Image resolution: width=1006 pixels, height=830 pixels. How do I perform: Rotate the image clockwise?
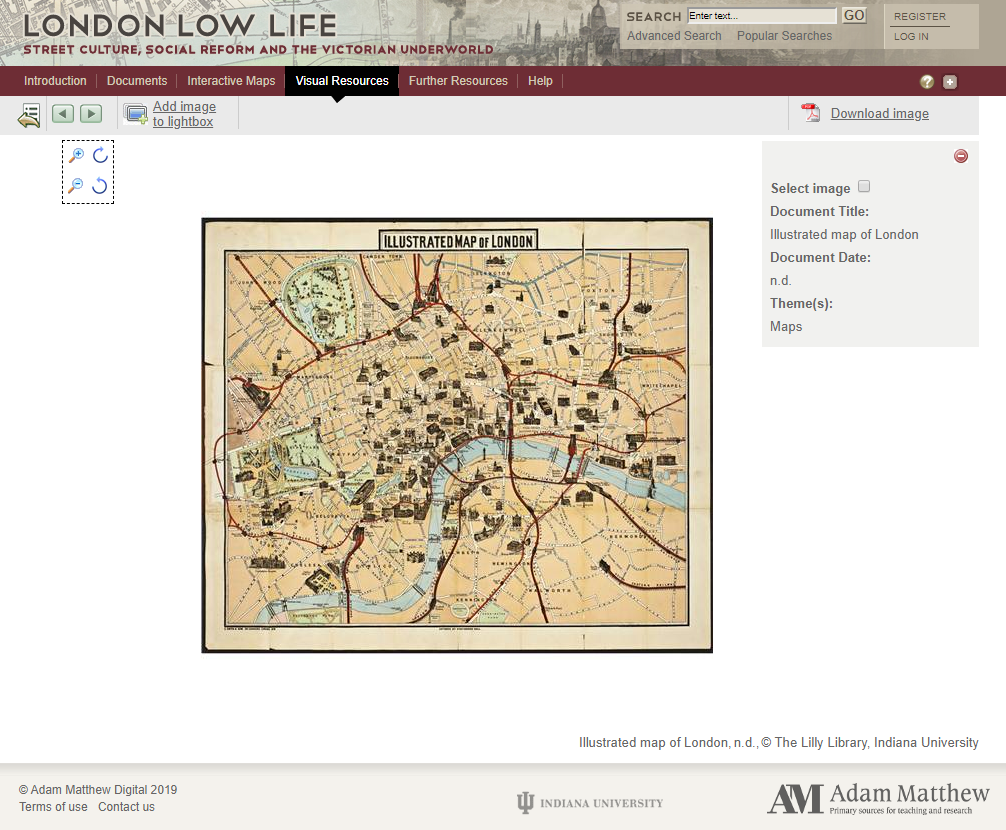100,155
